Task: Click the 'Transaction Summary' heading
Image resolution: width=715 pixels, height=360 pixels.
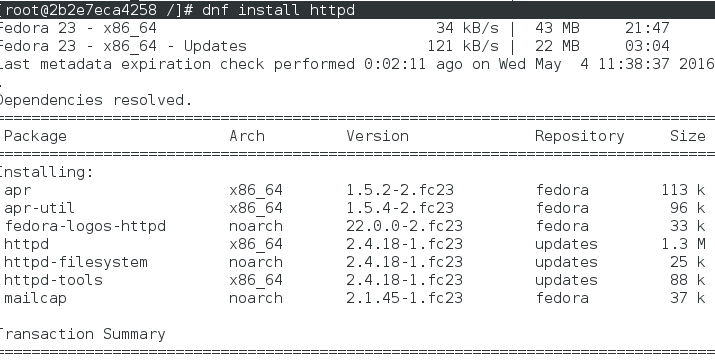Action: point(82,334)
